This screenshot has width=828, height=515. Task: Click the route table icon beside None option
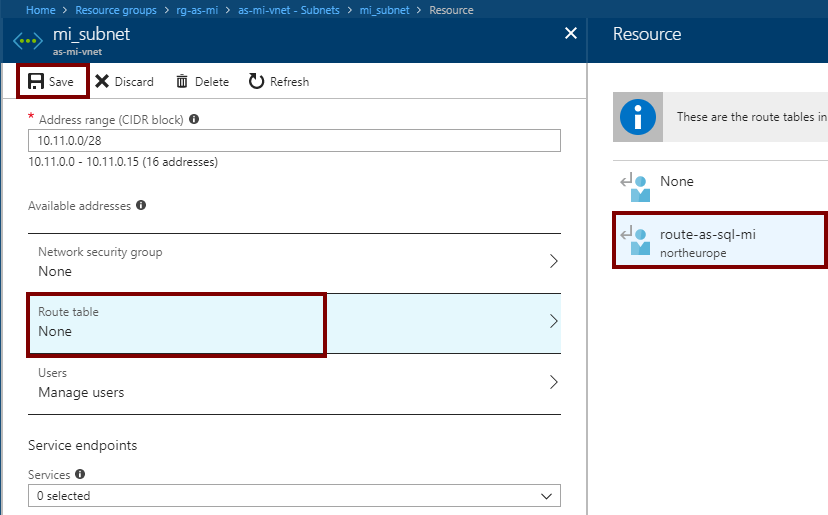(634, 186)
